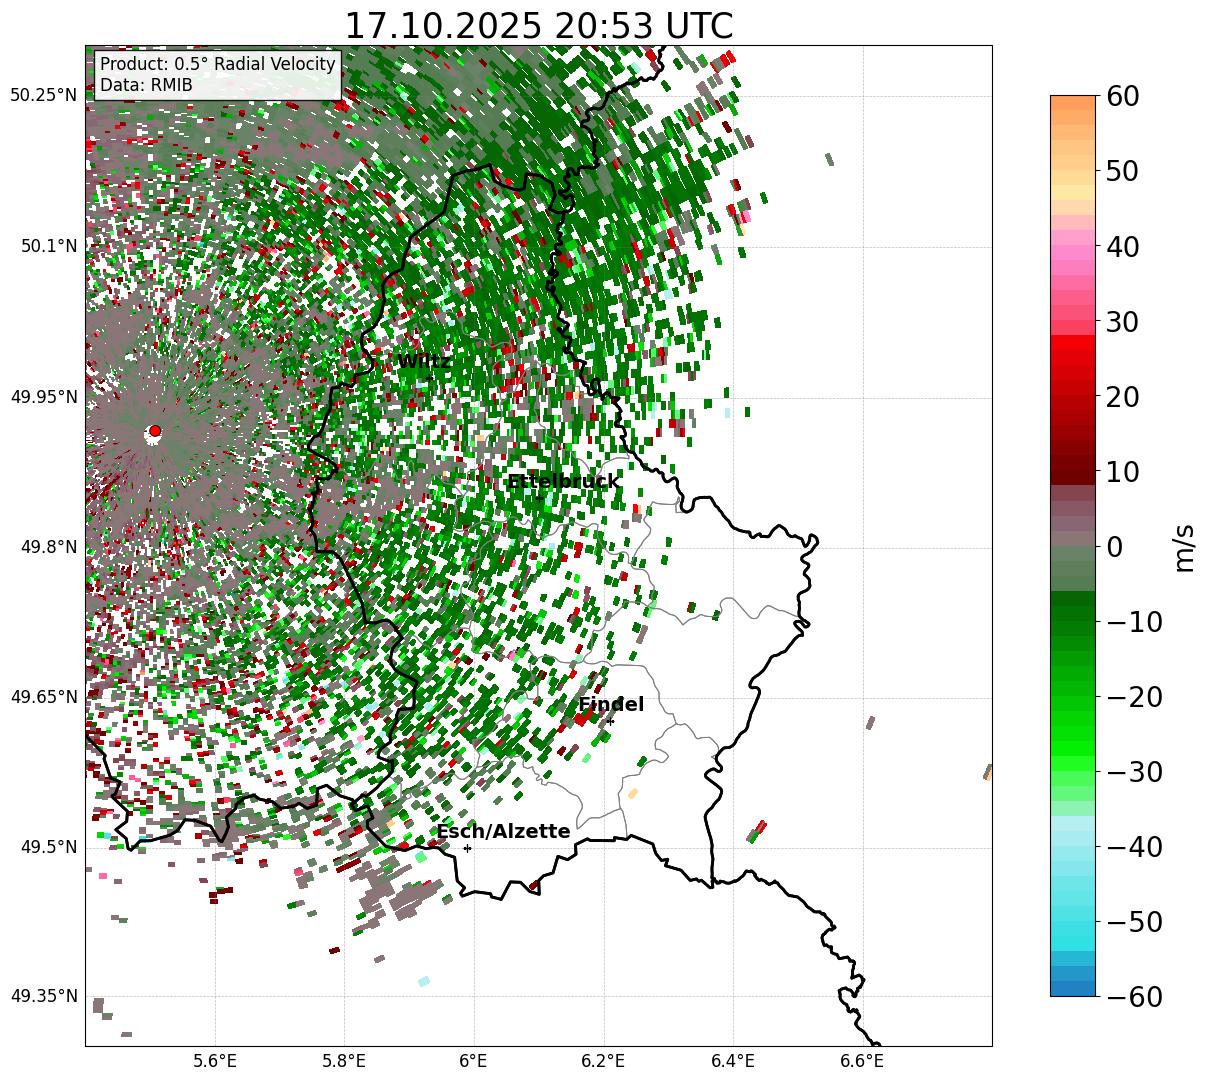
Task: Click the Findel label
Action: tap(611, 705)
